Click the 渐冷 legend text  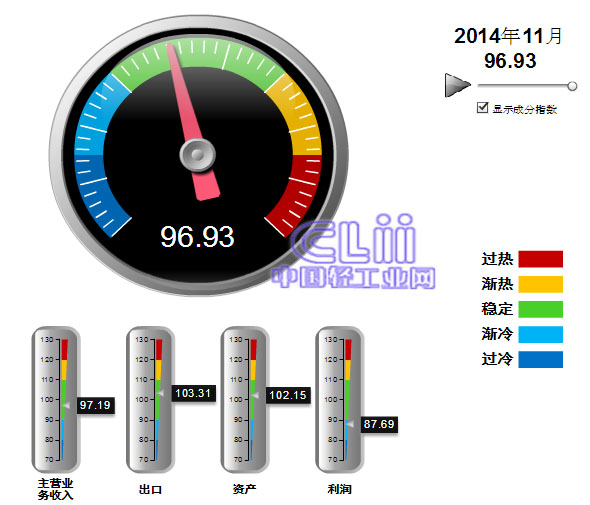pyautogui.click(x=497, y=334)
